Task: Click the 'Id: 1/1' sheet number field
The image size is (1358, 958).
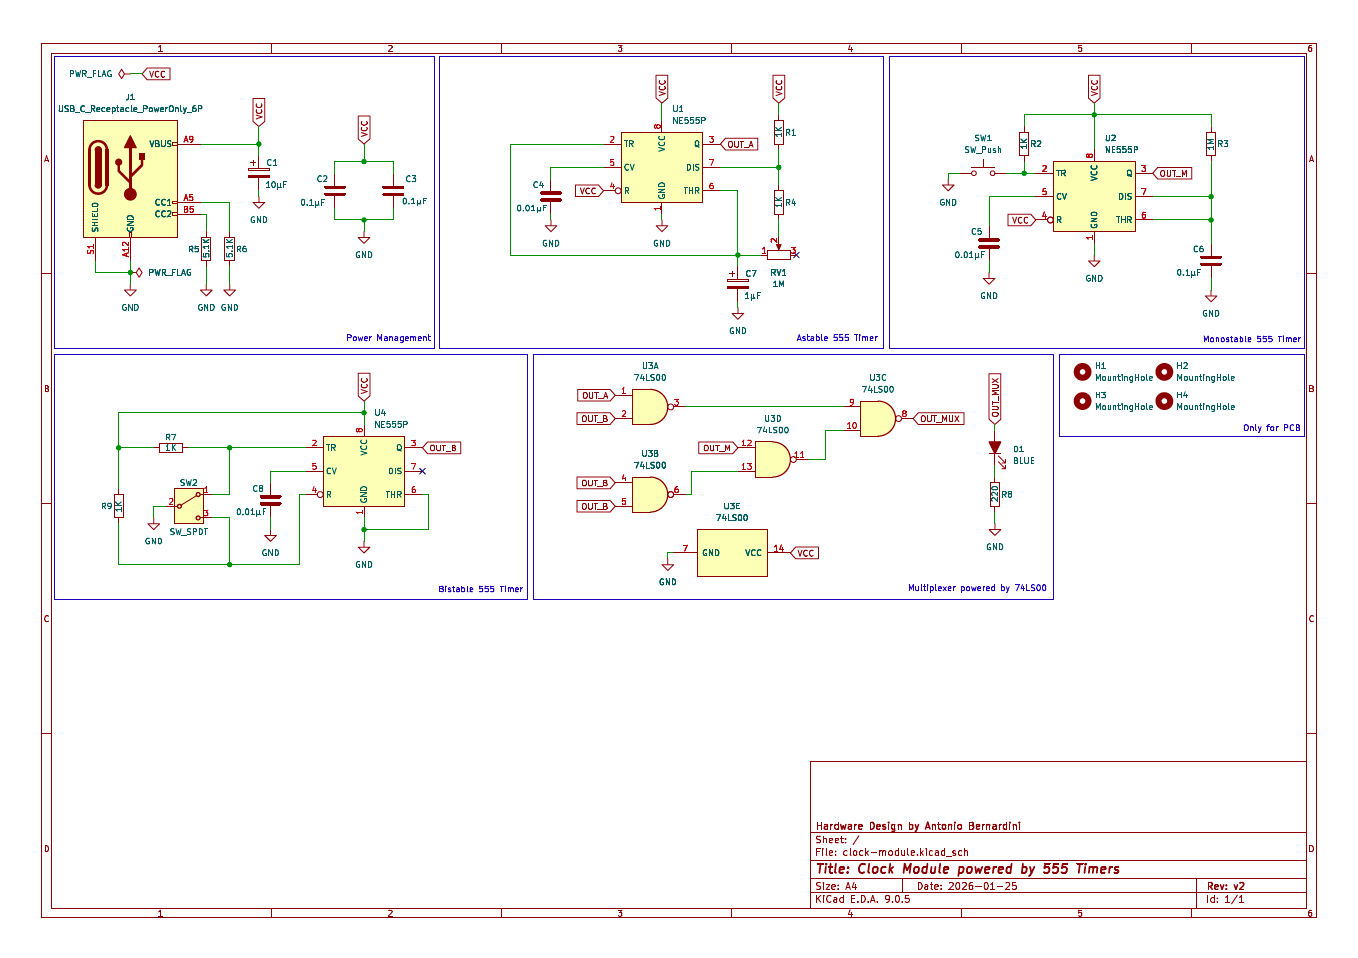Action: (x=1225, y=899)
